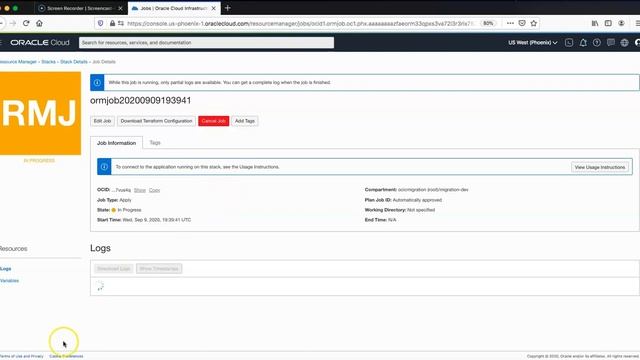Open the US West (Phoenix) region dropdown
This screenshot has width=640, height=360.
533,42
